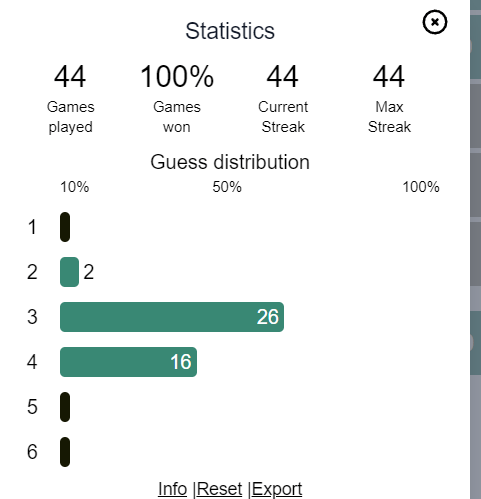Click the Statistics title
481x499 pixels.
(230, 31)
